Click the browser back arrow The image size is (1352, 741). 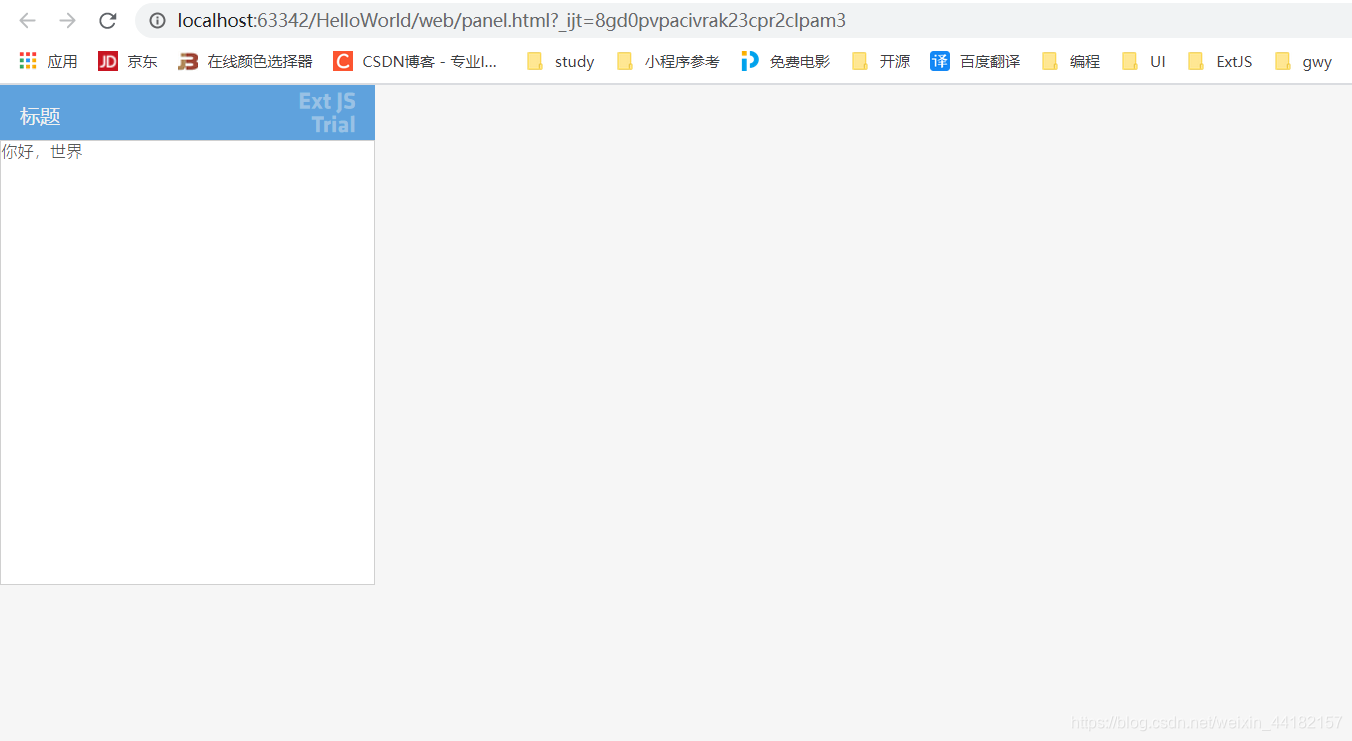coord(27,21)
